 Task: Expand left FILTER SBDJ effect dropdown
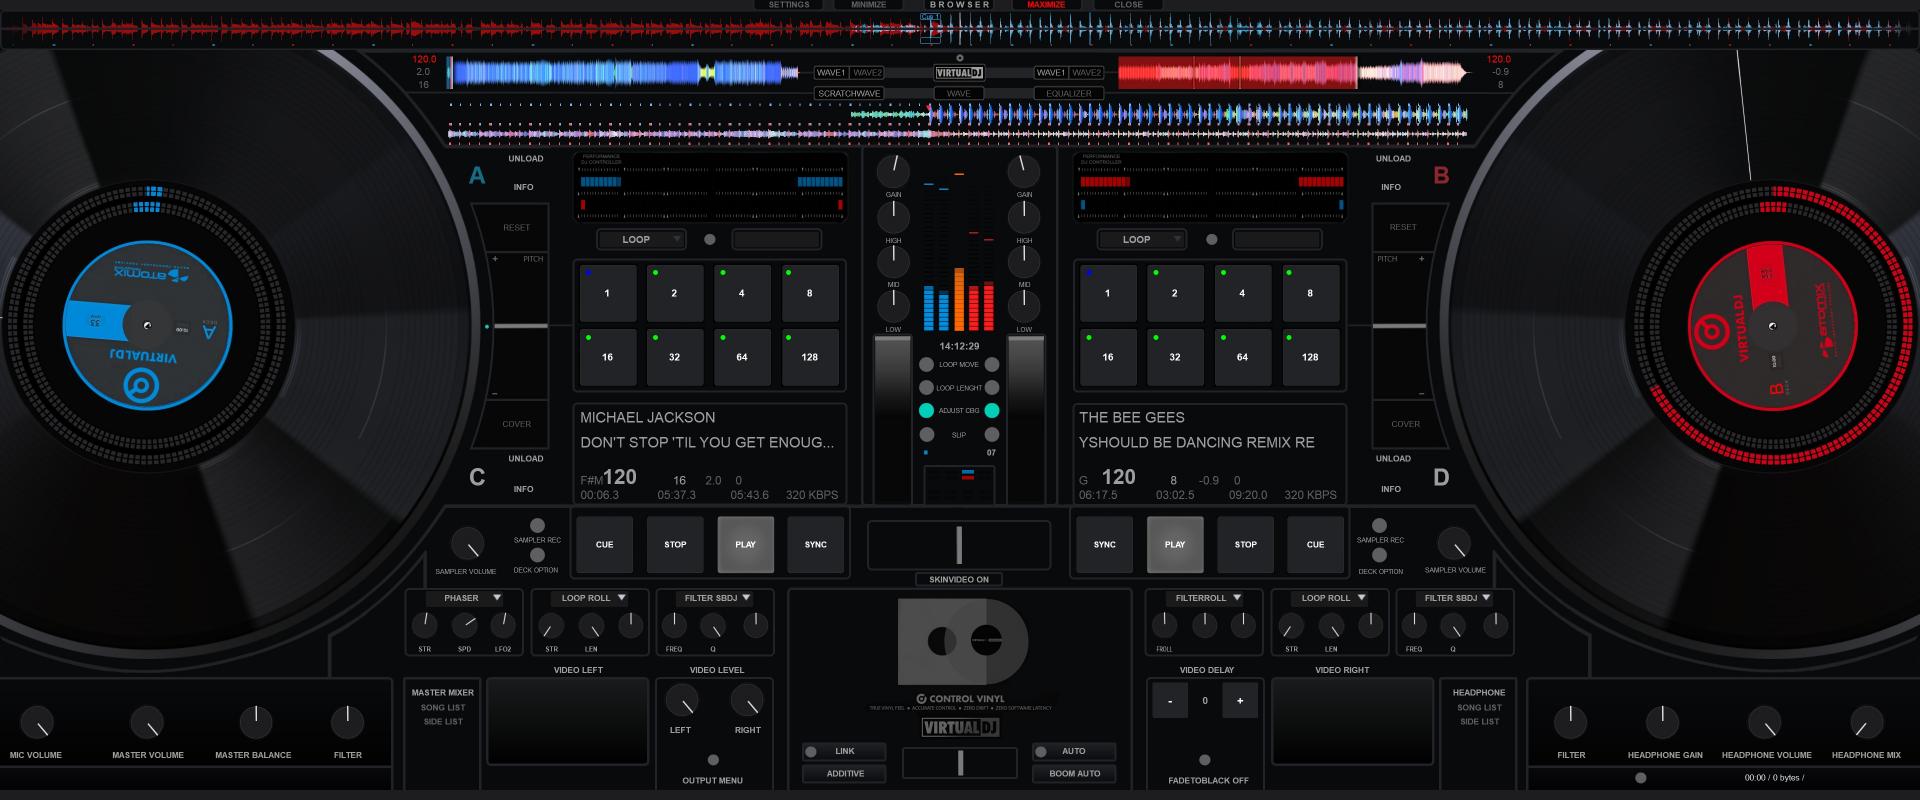(x=716, y=598)
